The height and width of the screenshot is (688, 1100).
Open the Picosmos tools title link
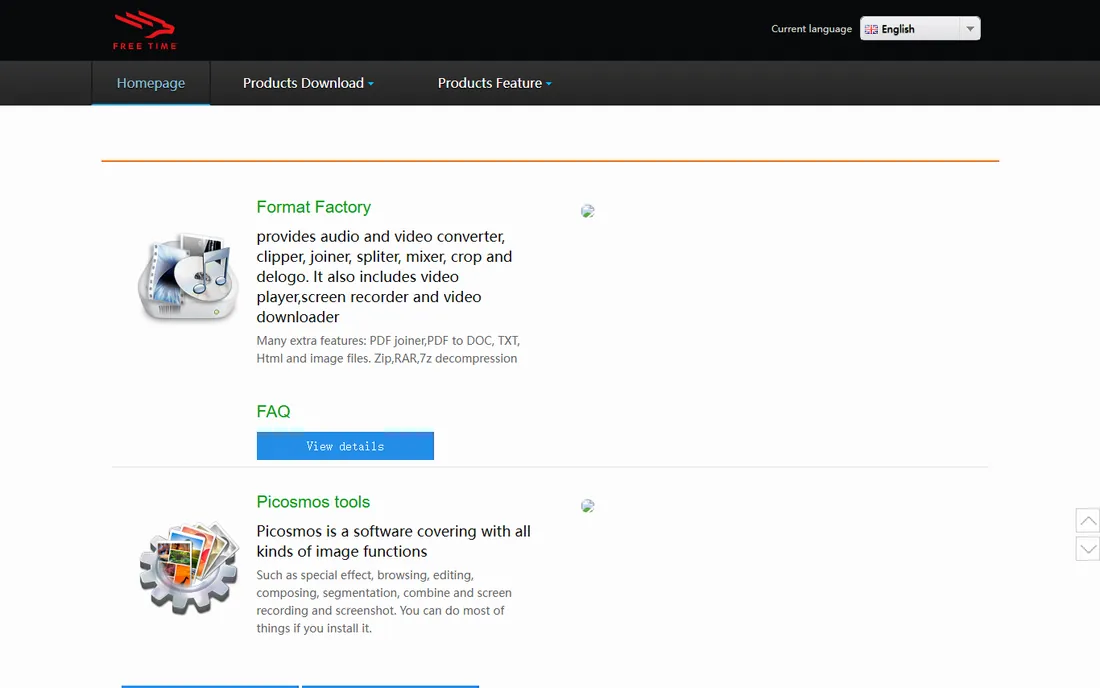[313, 502]
